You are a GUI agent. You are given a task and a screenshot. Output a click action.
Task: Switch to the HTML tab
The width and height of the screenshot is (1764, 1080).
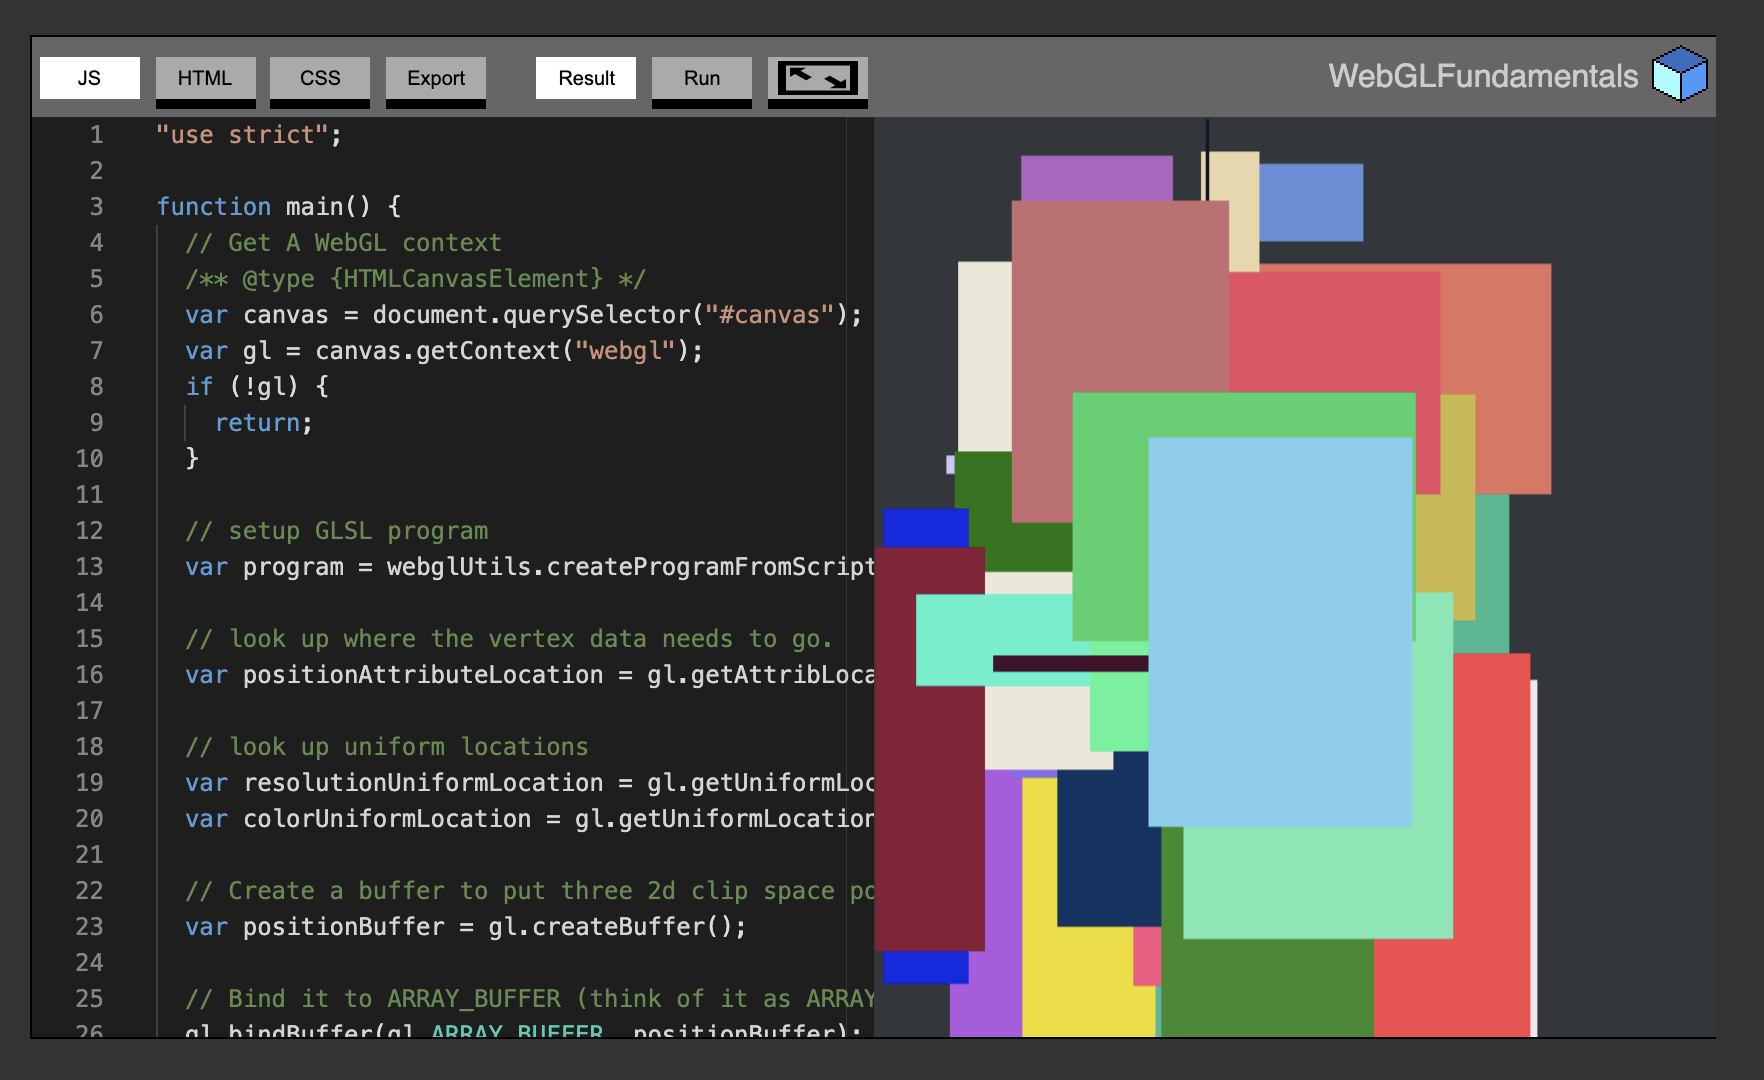click(205, 77)
